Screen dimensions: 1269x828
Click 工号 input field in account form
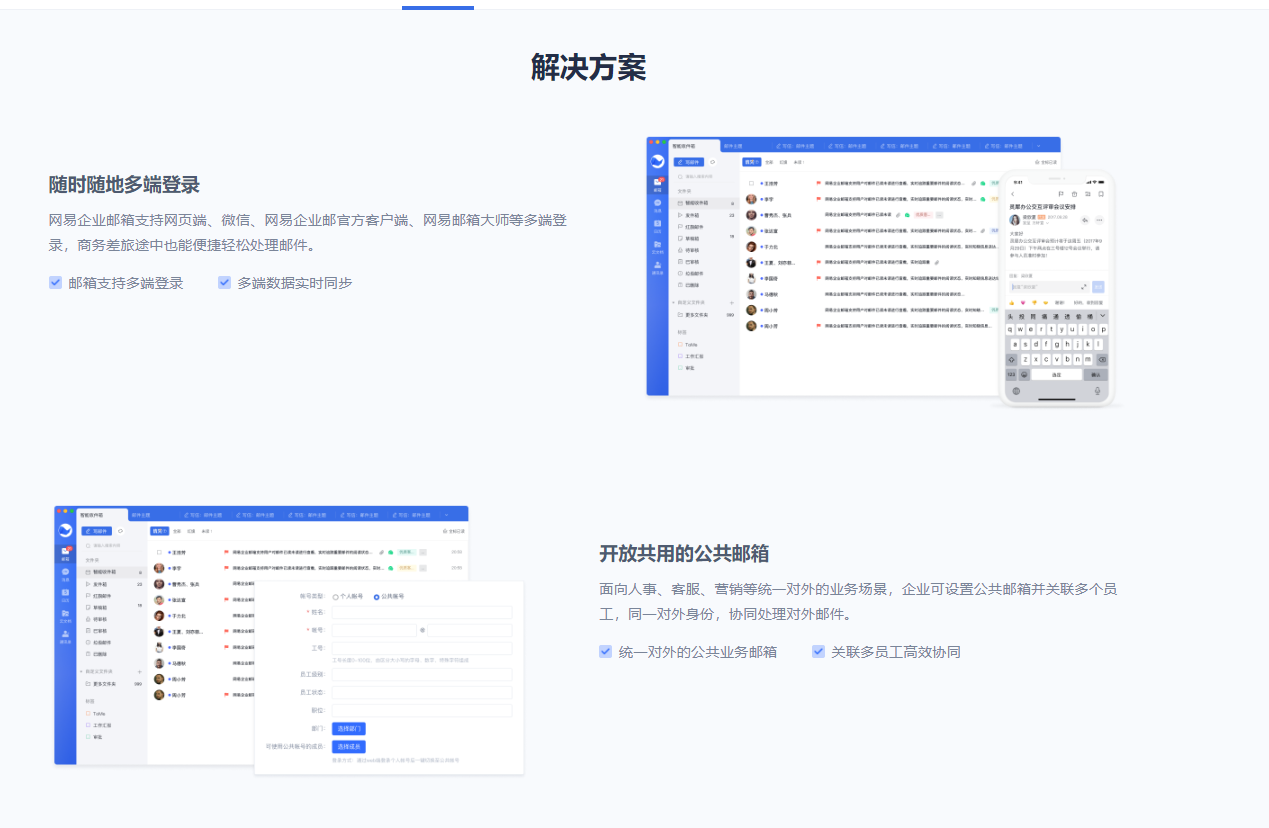pyautogui.click(x=422, y=648)
